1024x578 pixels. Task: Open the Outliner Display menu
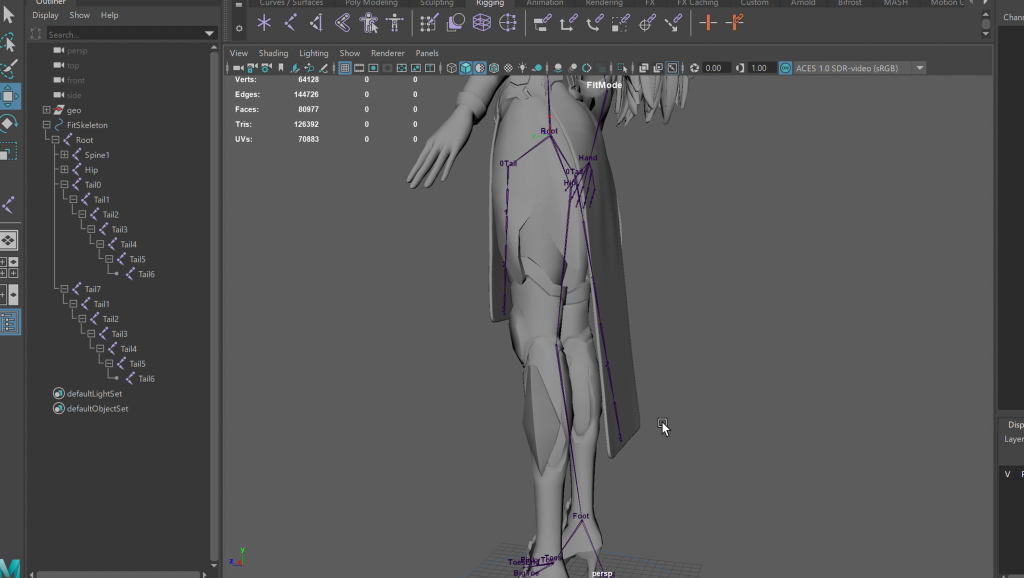tap(46, 15)
